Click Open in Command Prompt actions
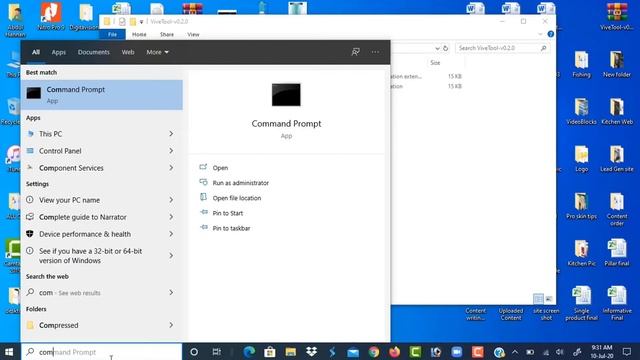Image resolution: width=640 pixels, height=360 pixels. tap(220, 168)
